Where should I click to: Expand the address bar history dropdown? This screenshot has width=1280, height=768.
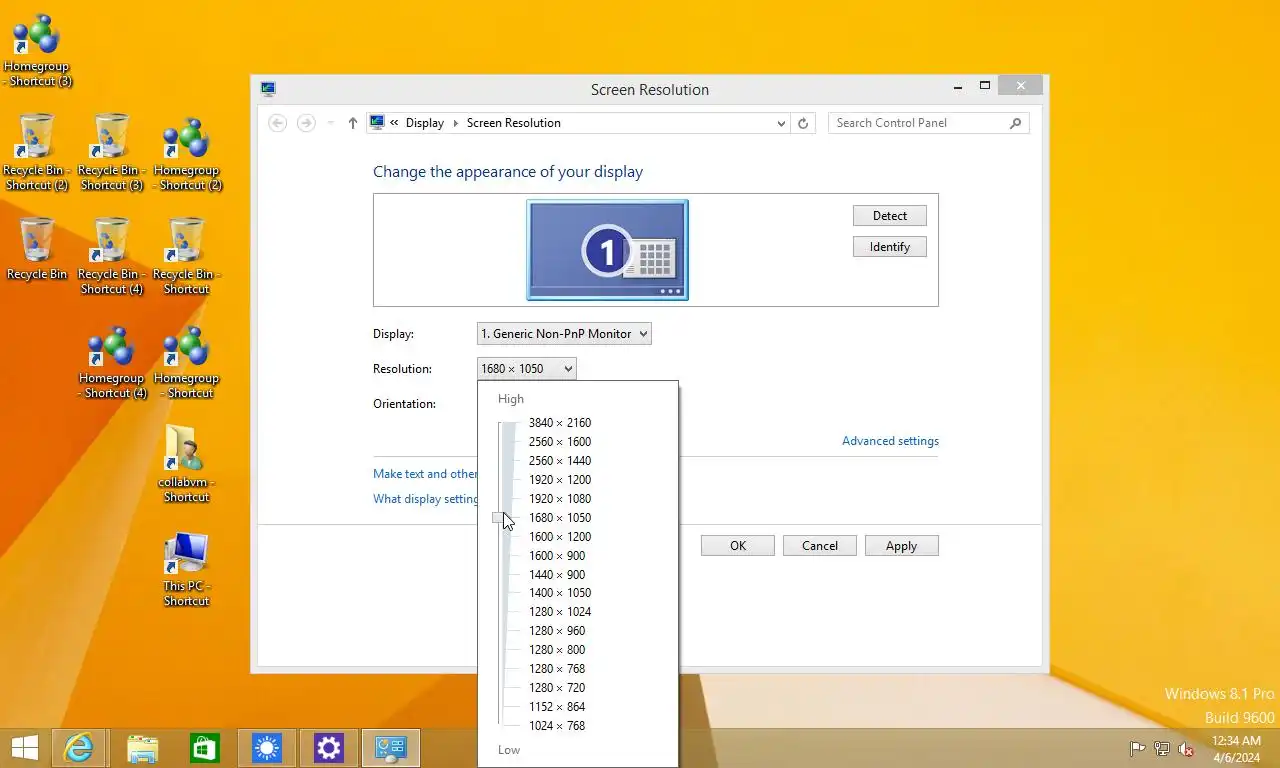click(781, 123)
